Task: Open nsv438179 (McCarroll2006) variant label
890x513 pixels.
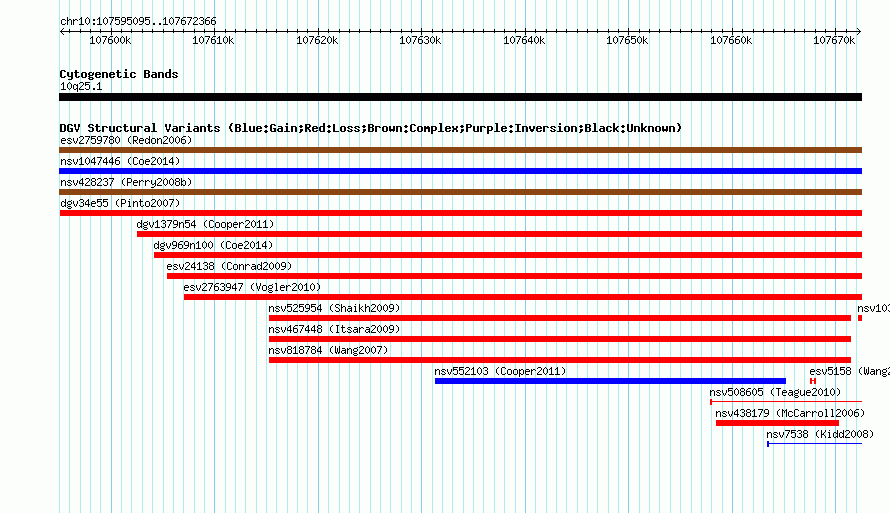Action: [790, 413]
